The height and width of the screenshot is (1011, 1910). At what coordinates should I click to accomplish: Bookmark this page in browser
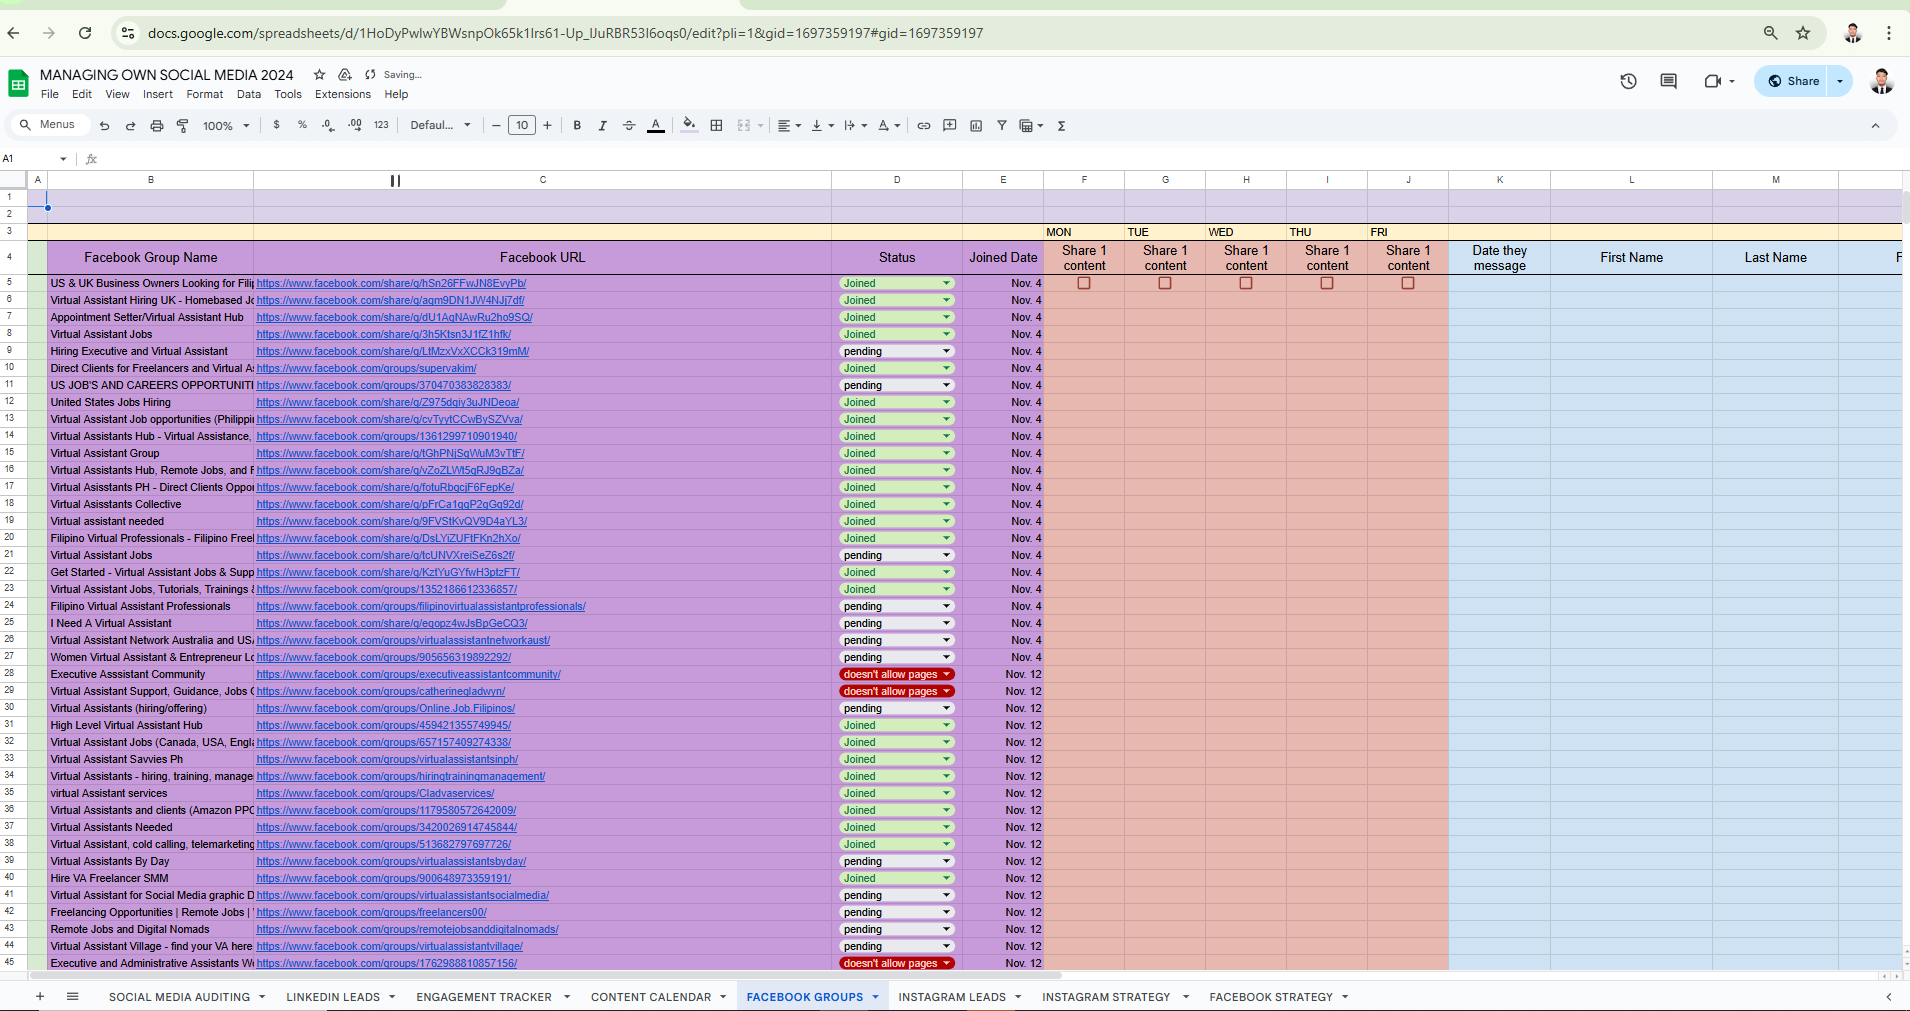tap(1803, 33)
